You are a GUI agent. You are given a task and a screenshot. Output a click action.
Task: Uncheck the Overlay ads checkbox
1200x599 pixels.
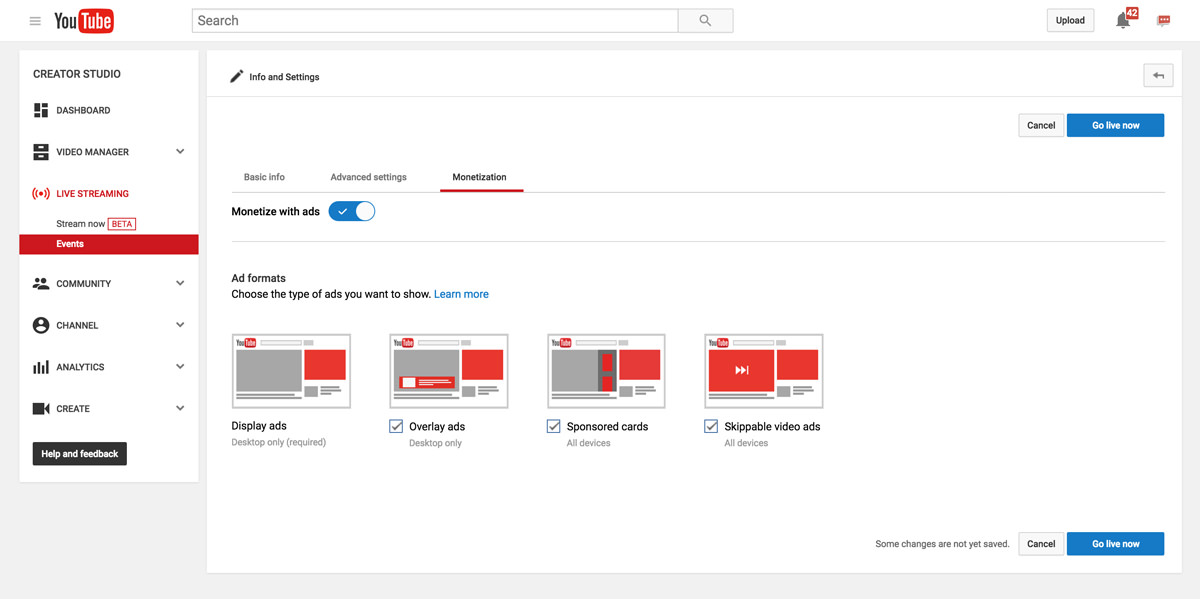click(397, 427)
